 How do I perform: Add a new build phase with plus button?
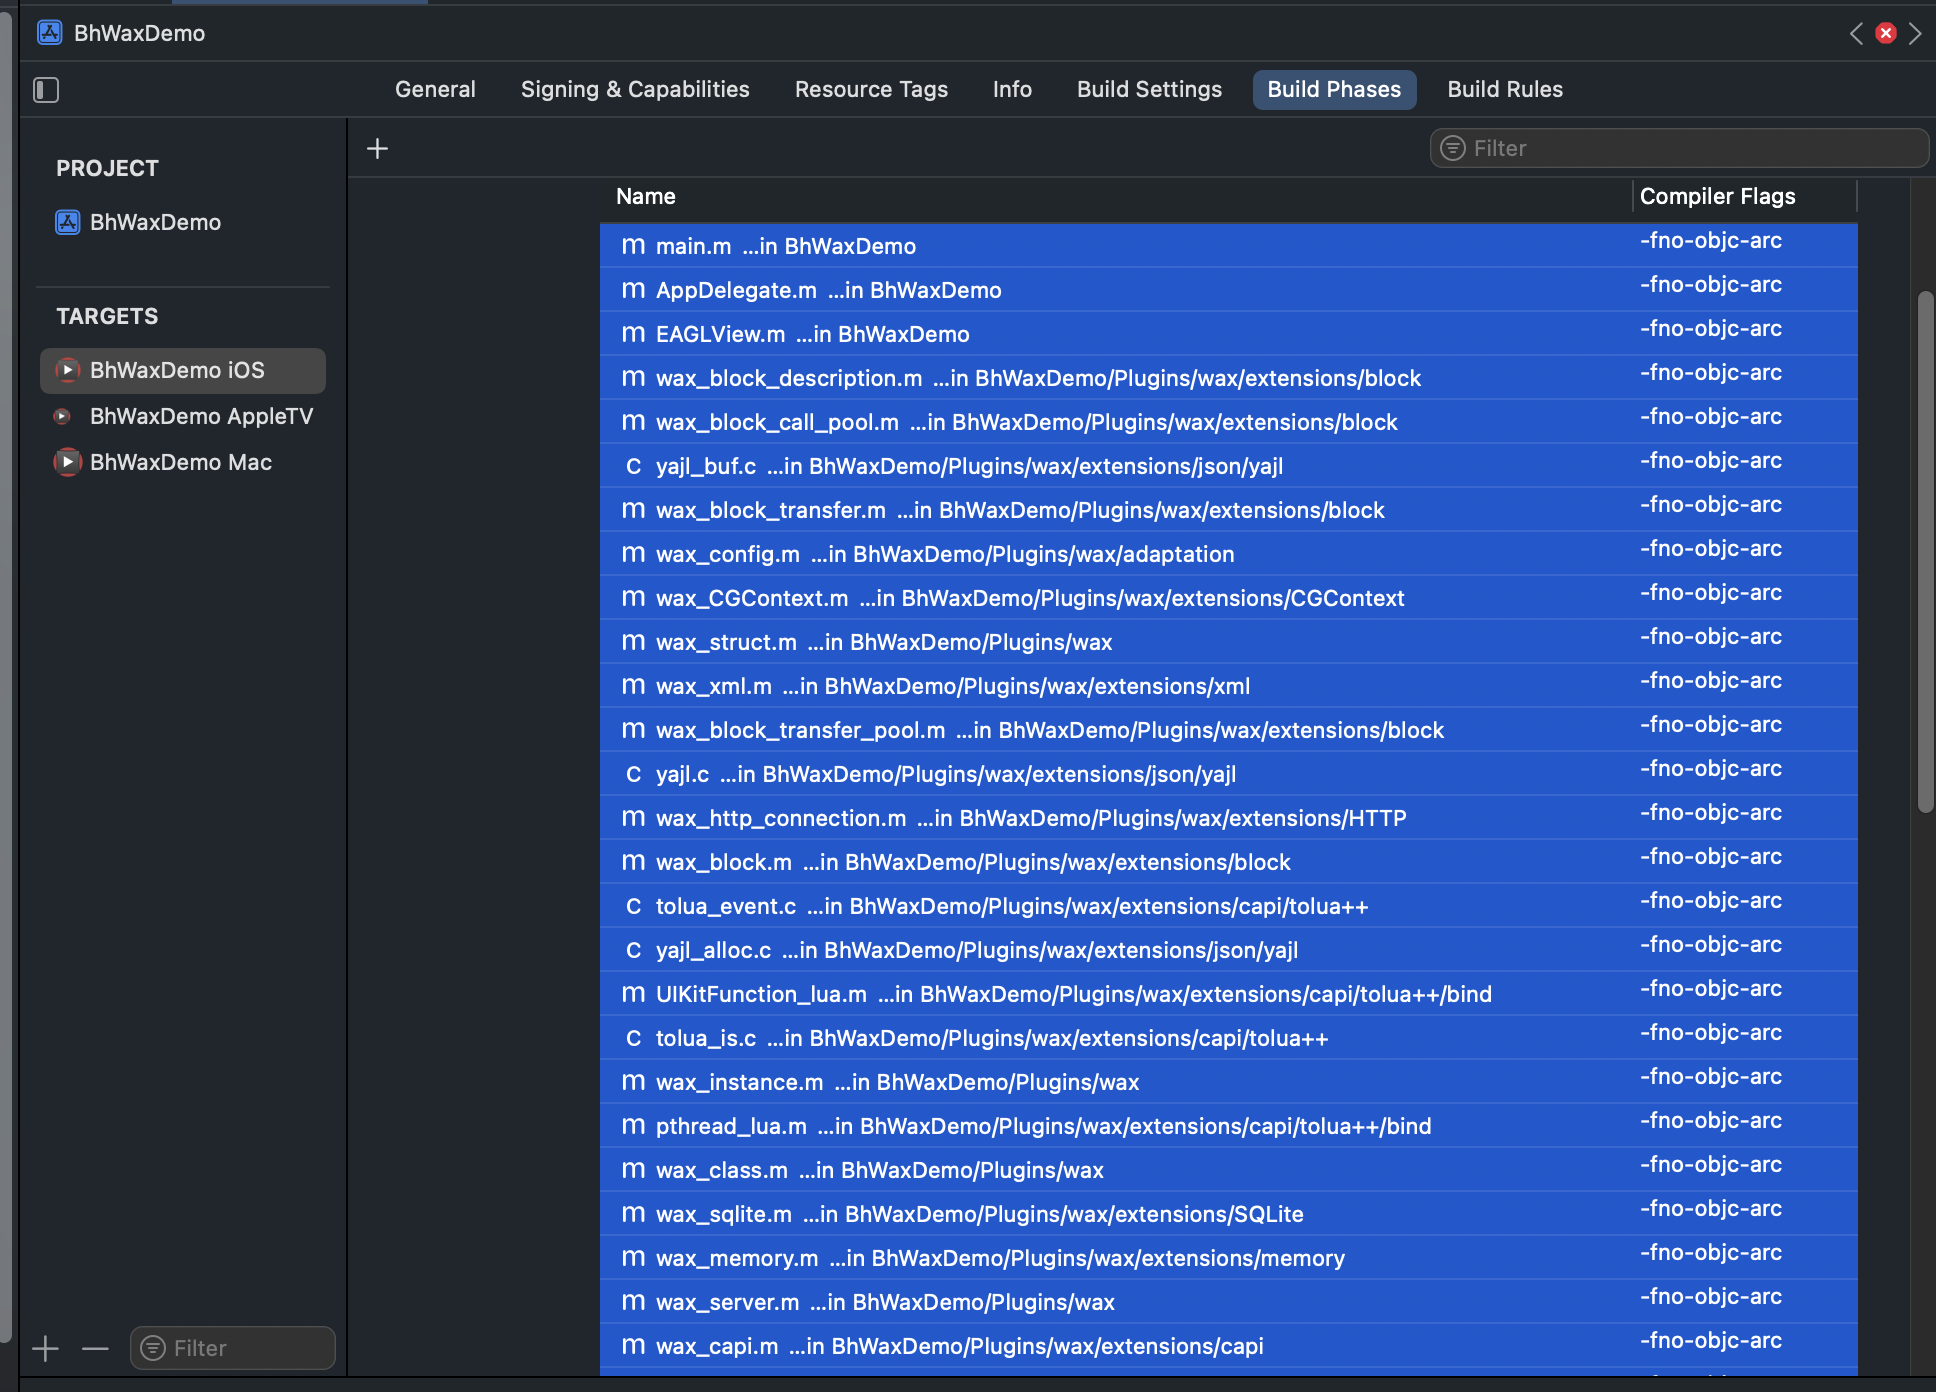click(x=377, y=149)
